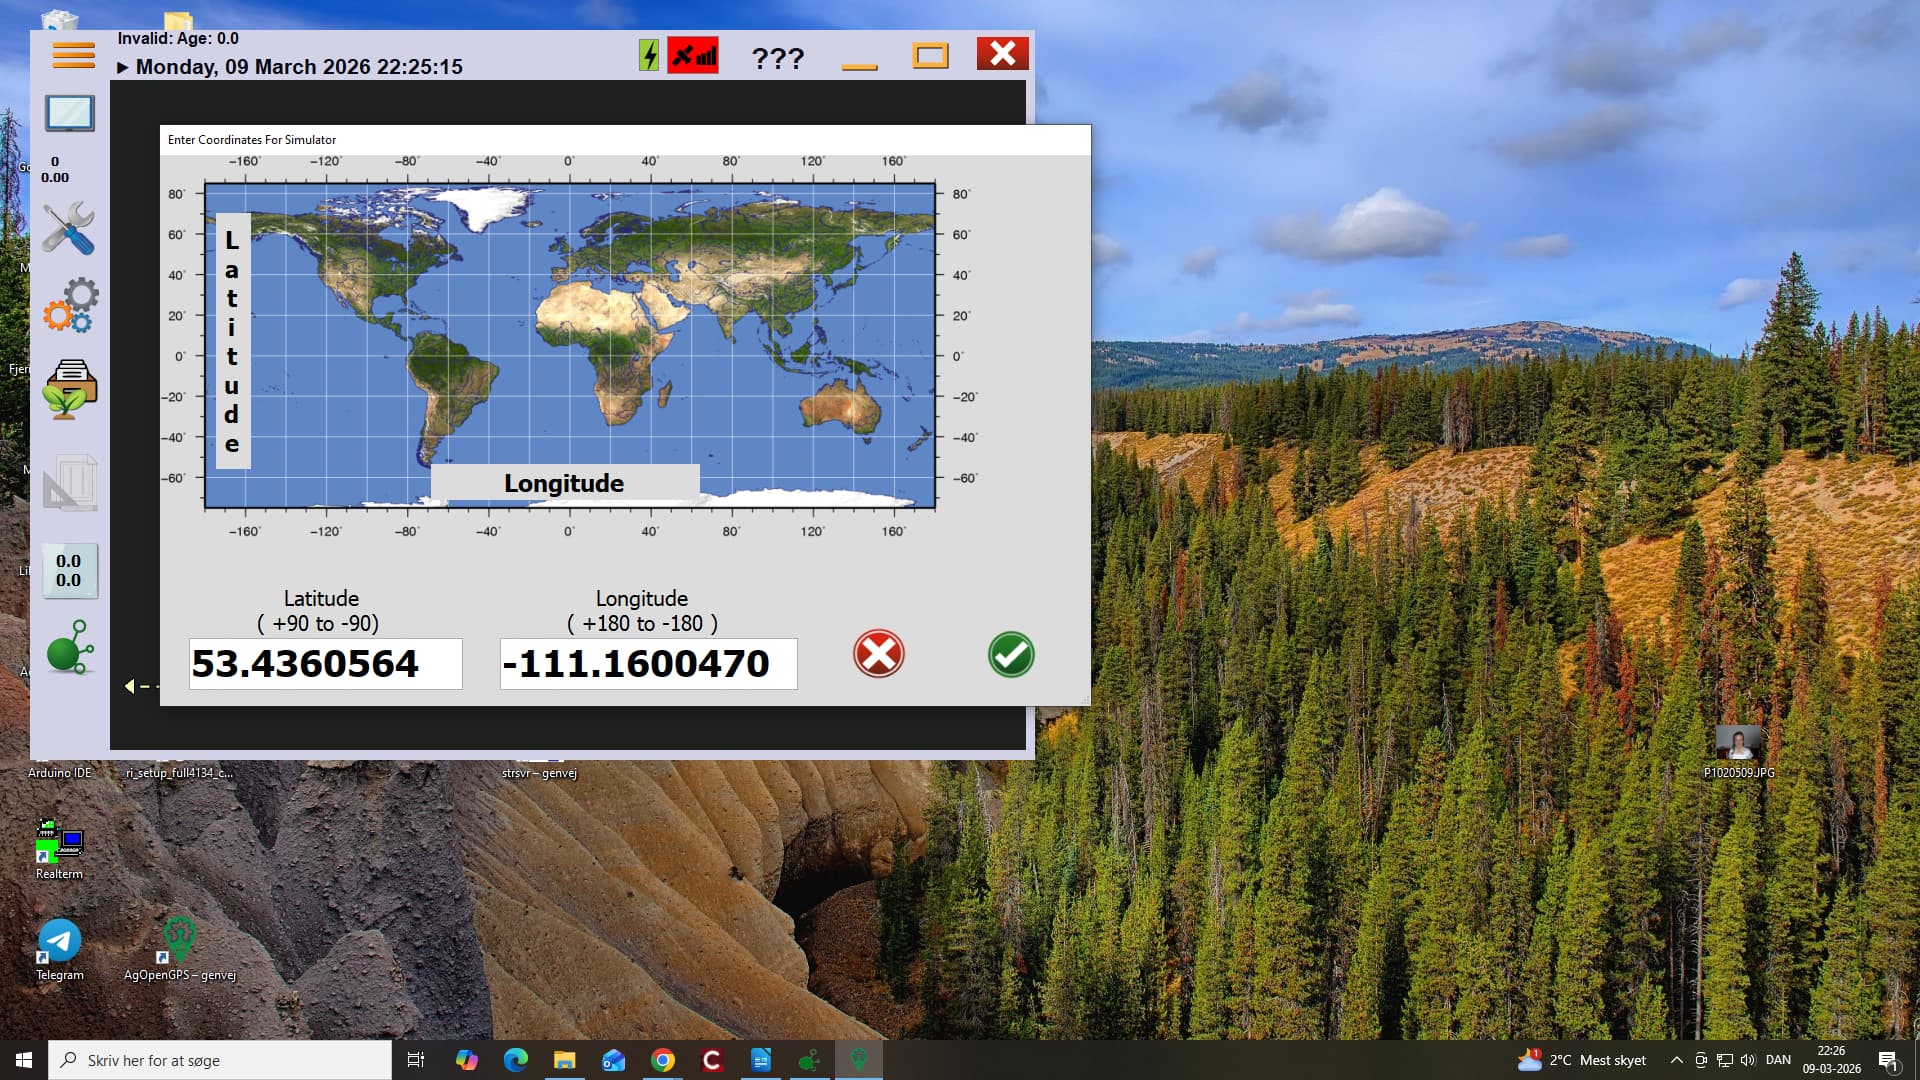The image size is (1920, 1080).
Task: Open the gears configuration icon
Action: click(x=70, y=305)
